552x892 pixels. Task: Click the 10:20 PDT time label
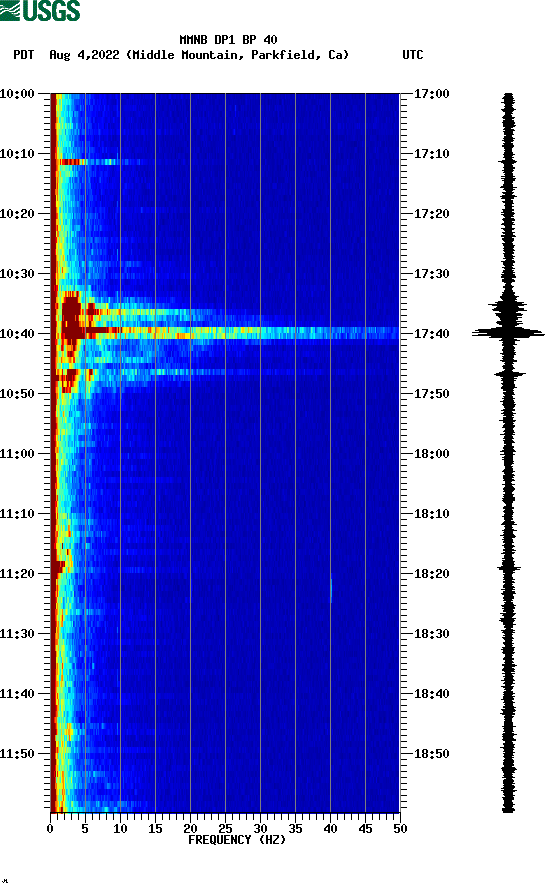tap(17, 214)
